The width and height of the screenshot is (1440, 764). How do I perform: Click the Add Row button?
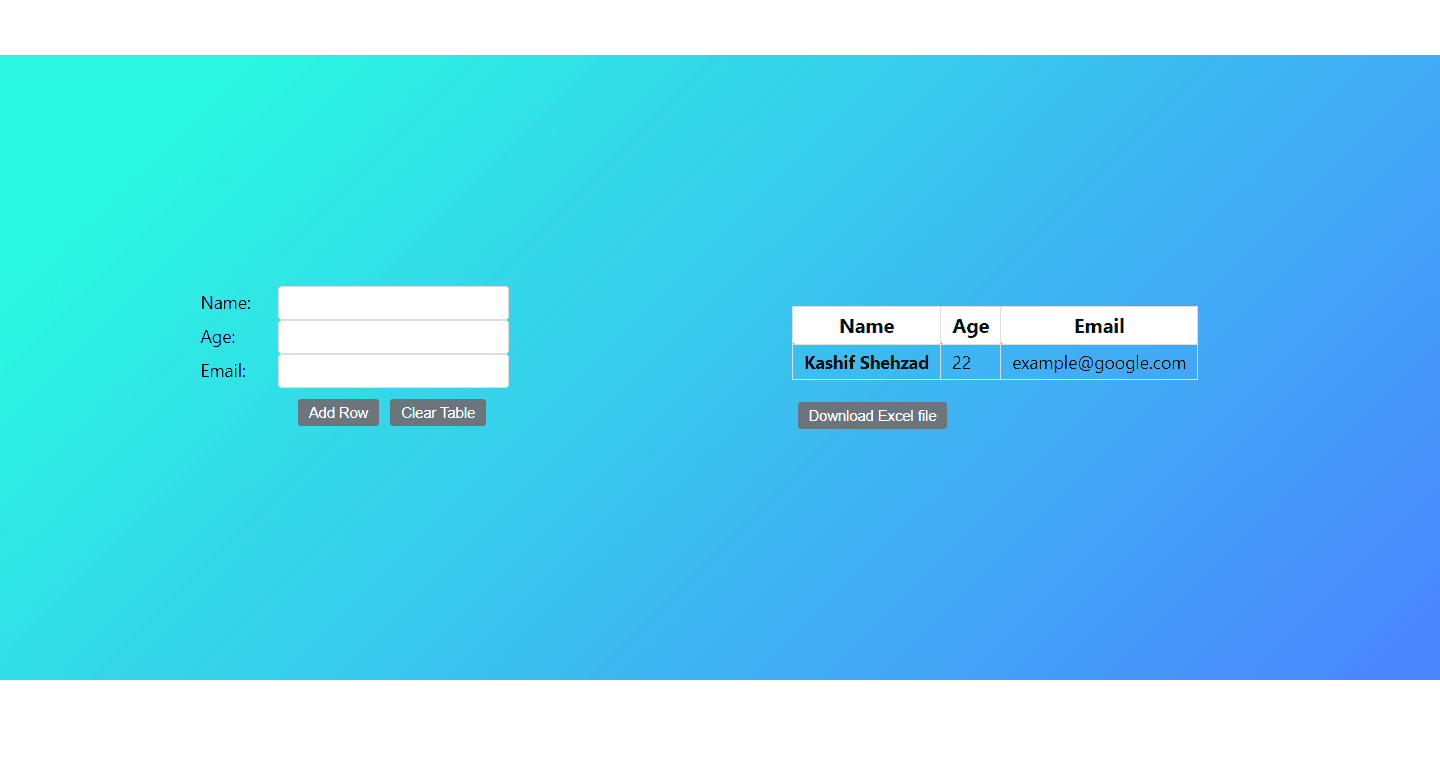pos(338,413)
